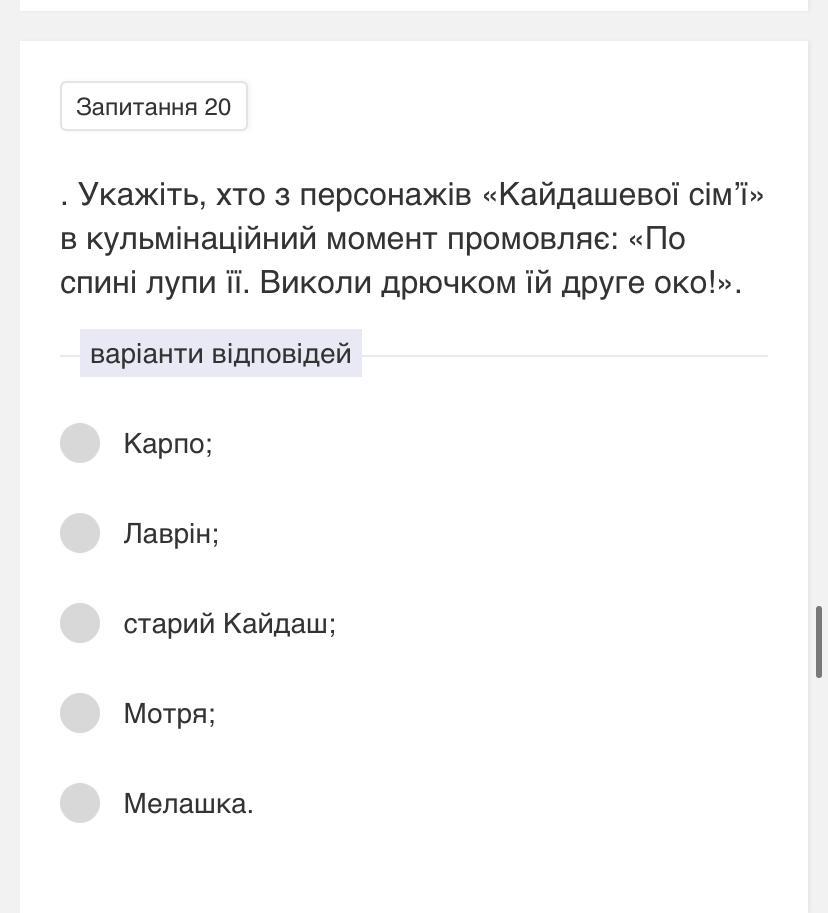Screen dimensions: 828x913
Task: Choose the Лаврін radio button
Action: [80, 533]
